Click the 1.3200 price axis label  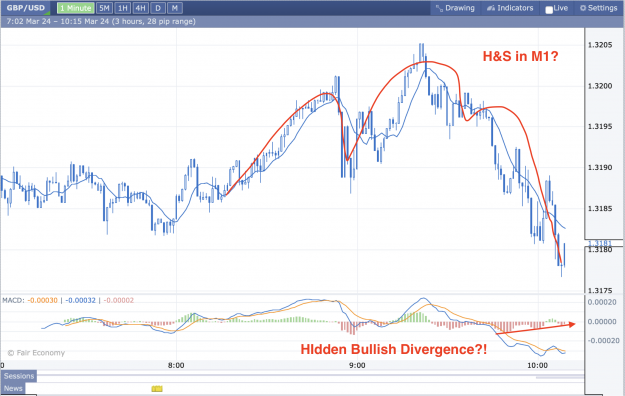(600, 86)
